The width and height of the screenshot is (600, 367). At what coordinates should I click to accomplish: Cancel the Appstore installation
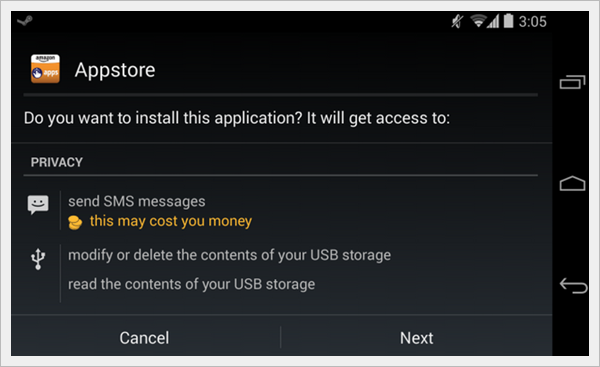coord(144,338)
